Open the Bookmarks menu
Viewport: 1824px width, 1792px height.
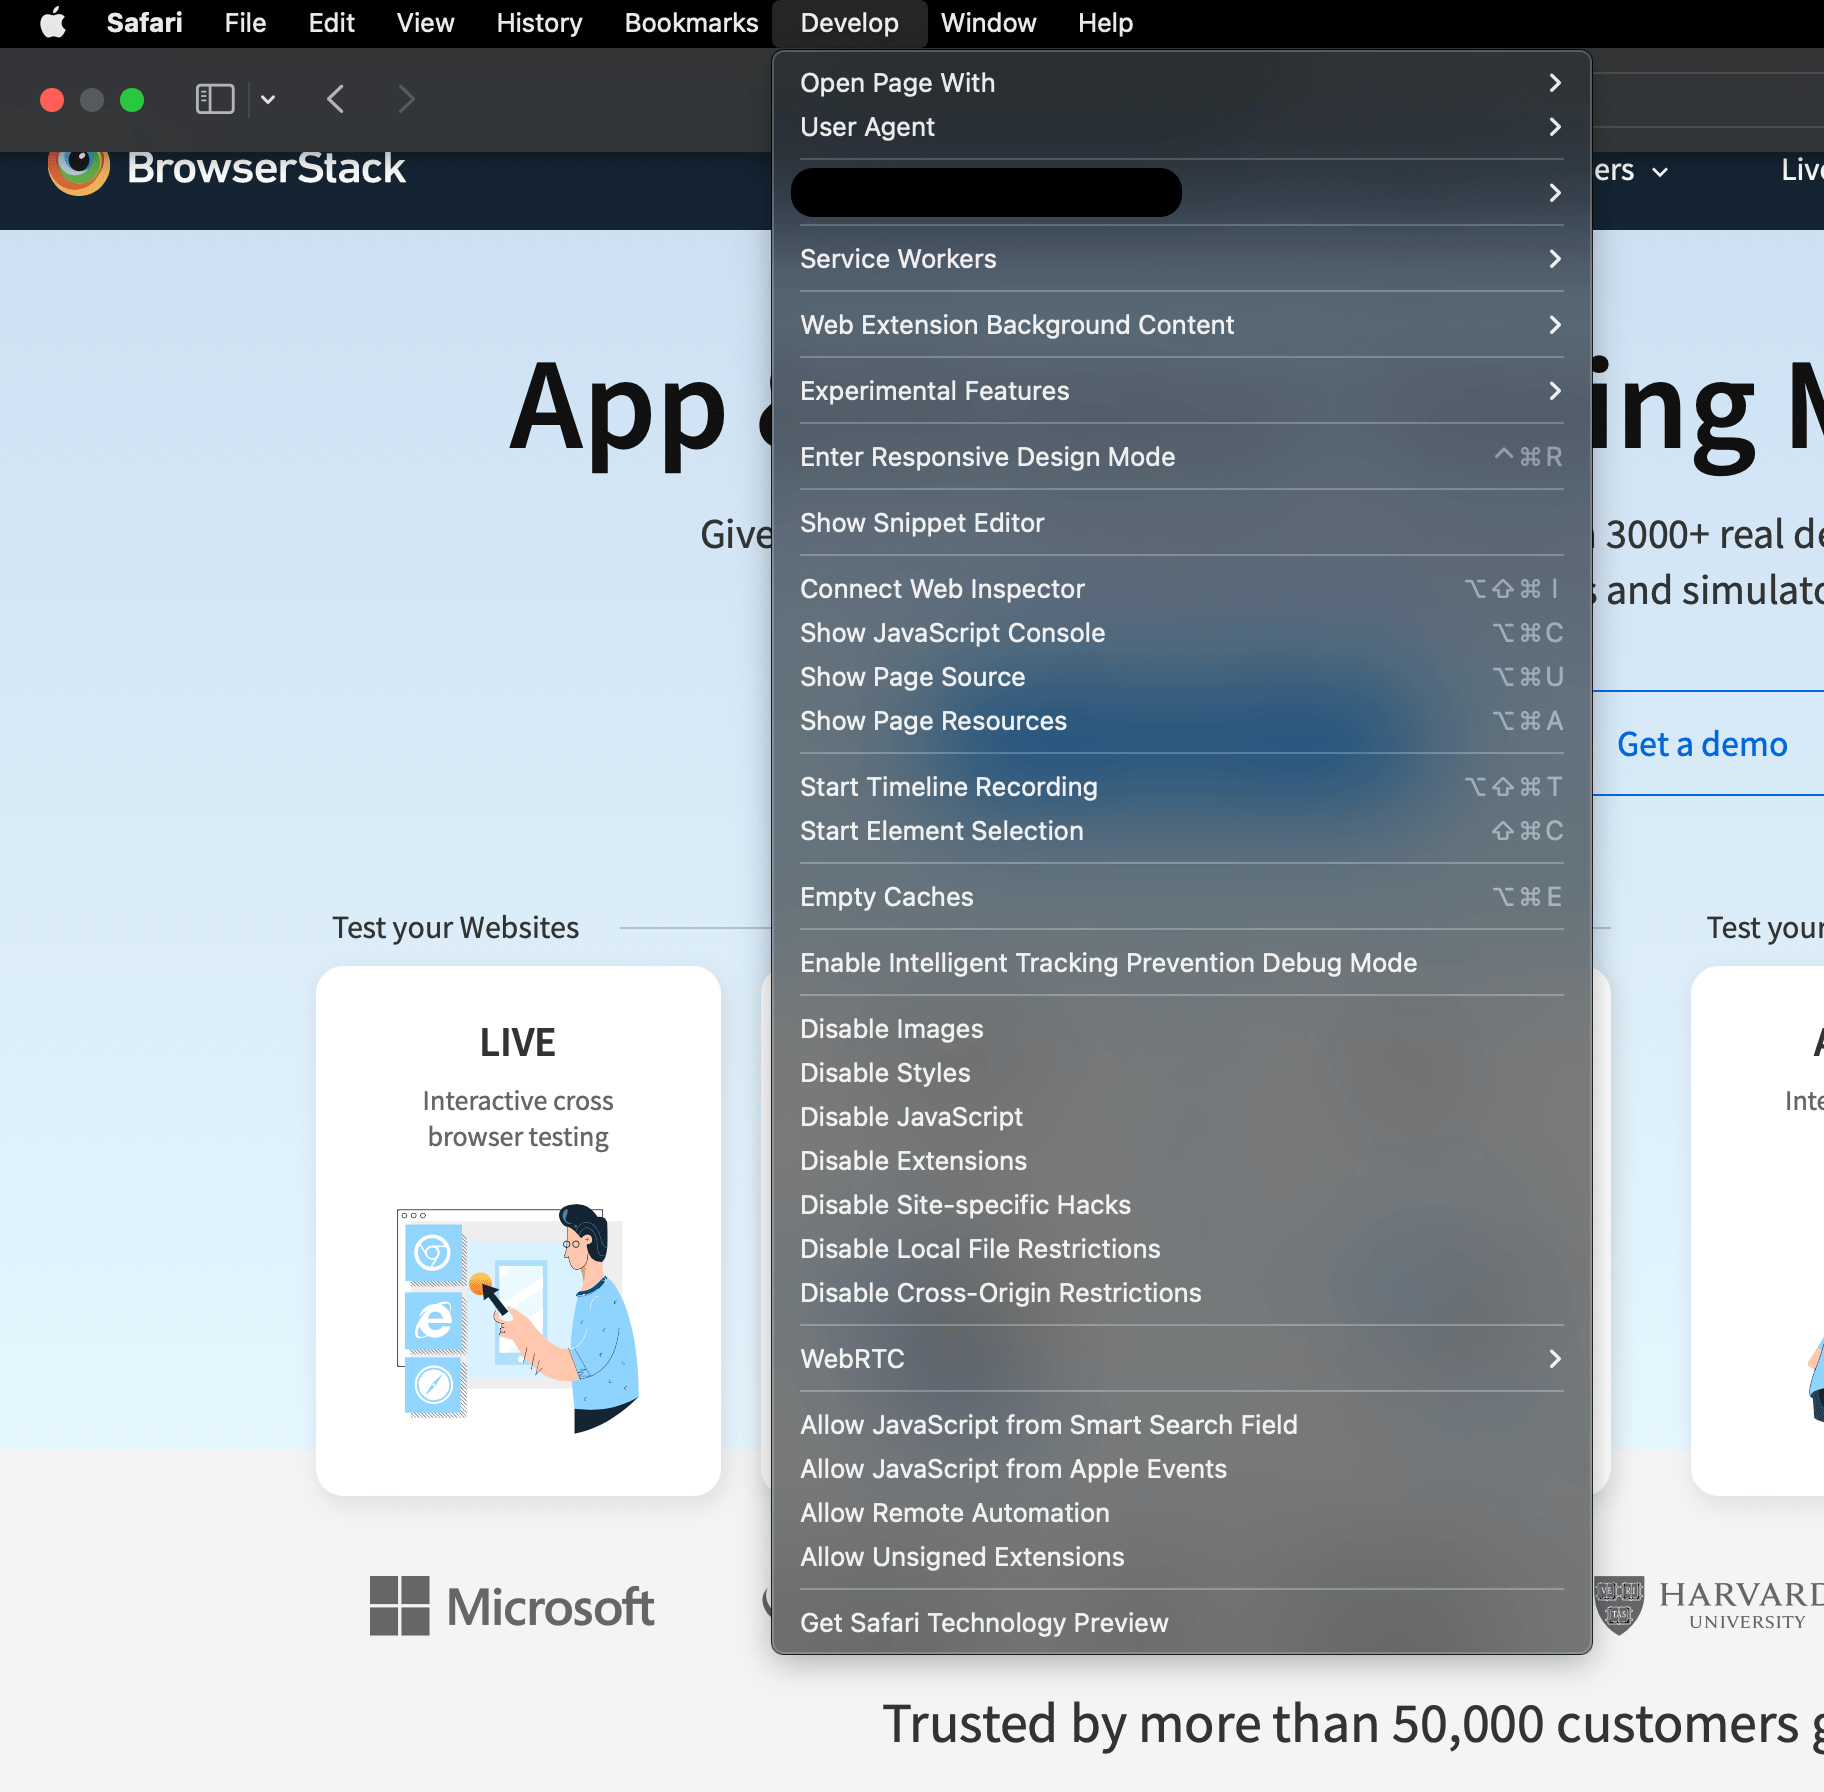(691, 22)
